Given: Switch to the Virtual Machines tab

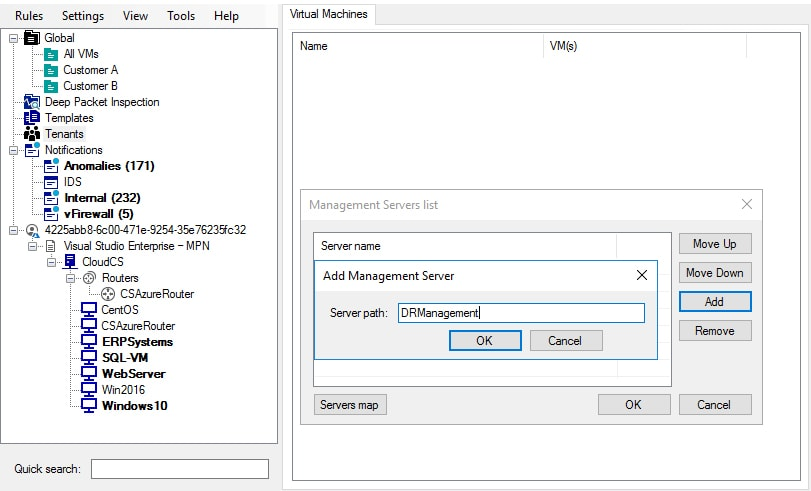Looking at the screenshot, I should tap(328, 14).
